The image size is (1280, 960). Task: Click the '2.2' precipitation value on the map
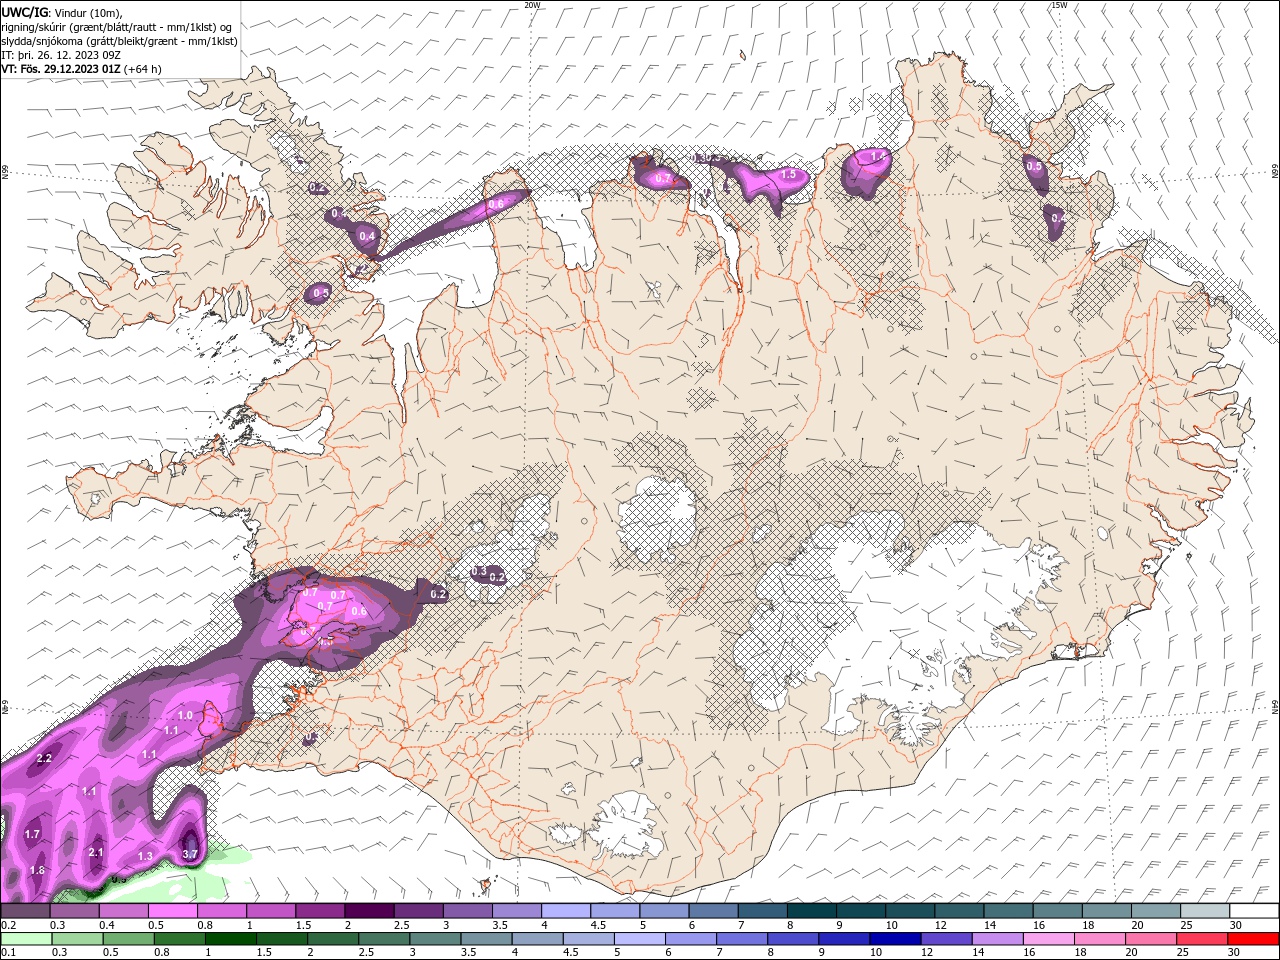[44, 759]
